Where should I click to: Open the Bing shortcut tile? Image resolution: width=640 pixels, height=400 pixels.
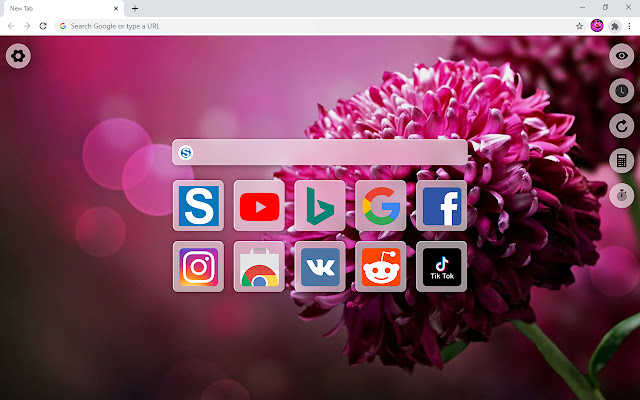(x=320, y=206)
